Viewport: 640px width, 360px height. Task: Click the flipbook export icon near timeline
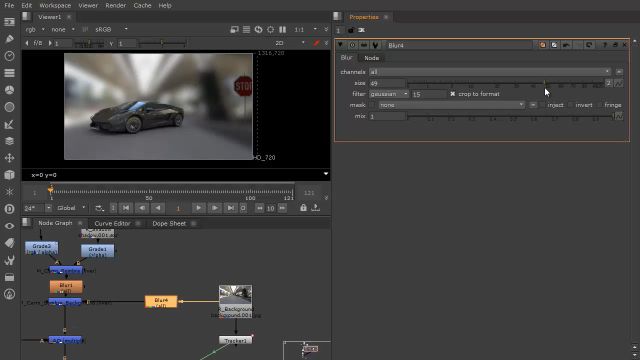316,208
